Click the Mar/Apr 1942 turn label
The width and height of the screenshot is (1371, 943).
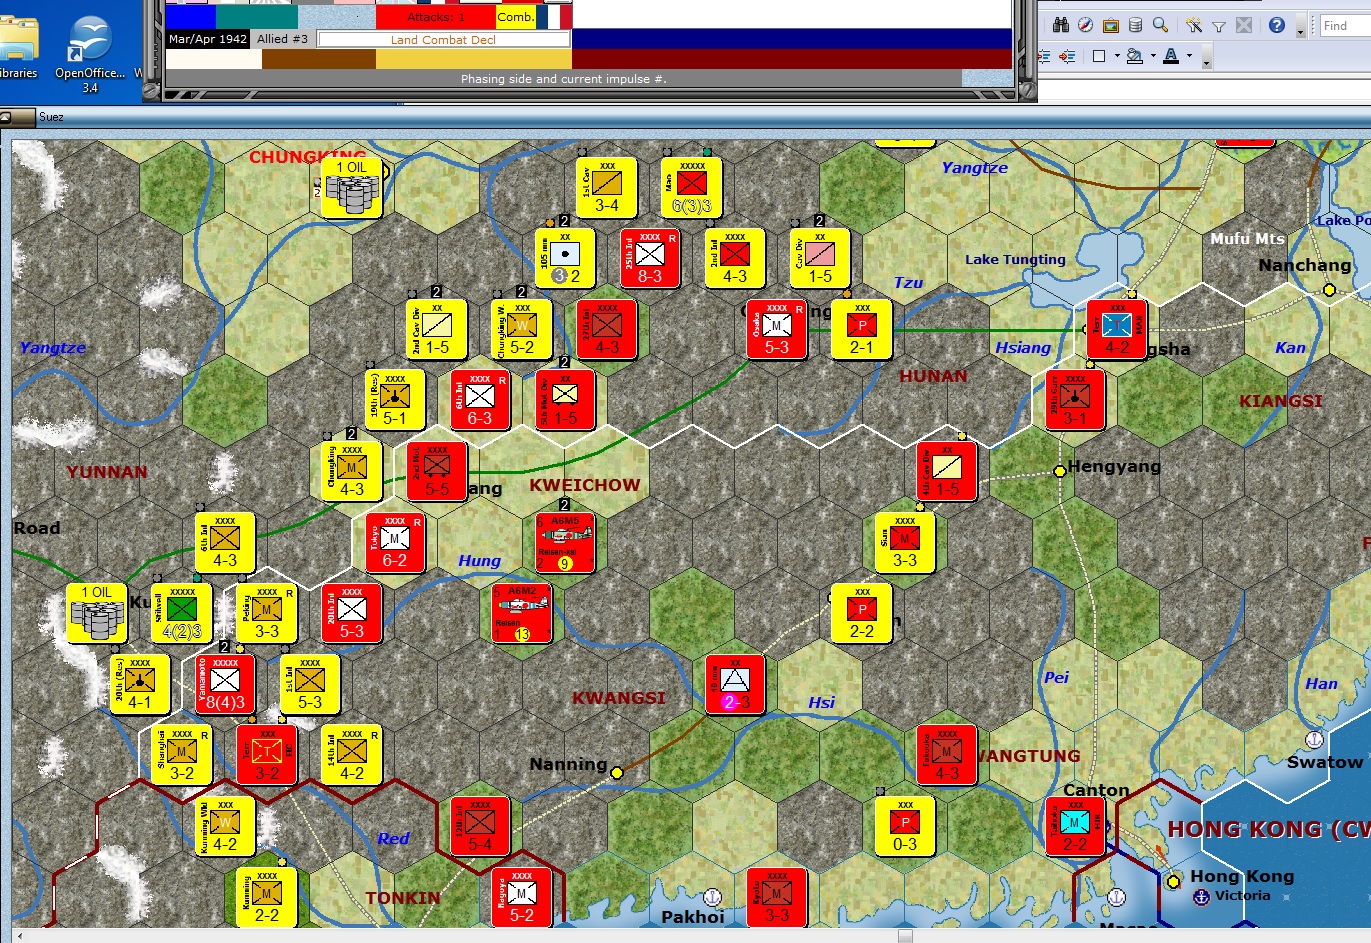tap(208, 39)
